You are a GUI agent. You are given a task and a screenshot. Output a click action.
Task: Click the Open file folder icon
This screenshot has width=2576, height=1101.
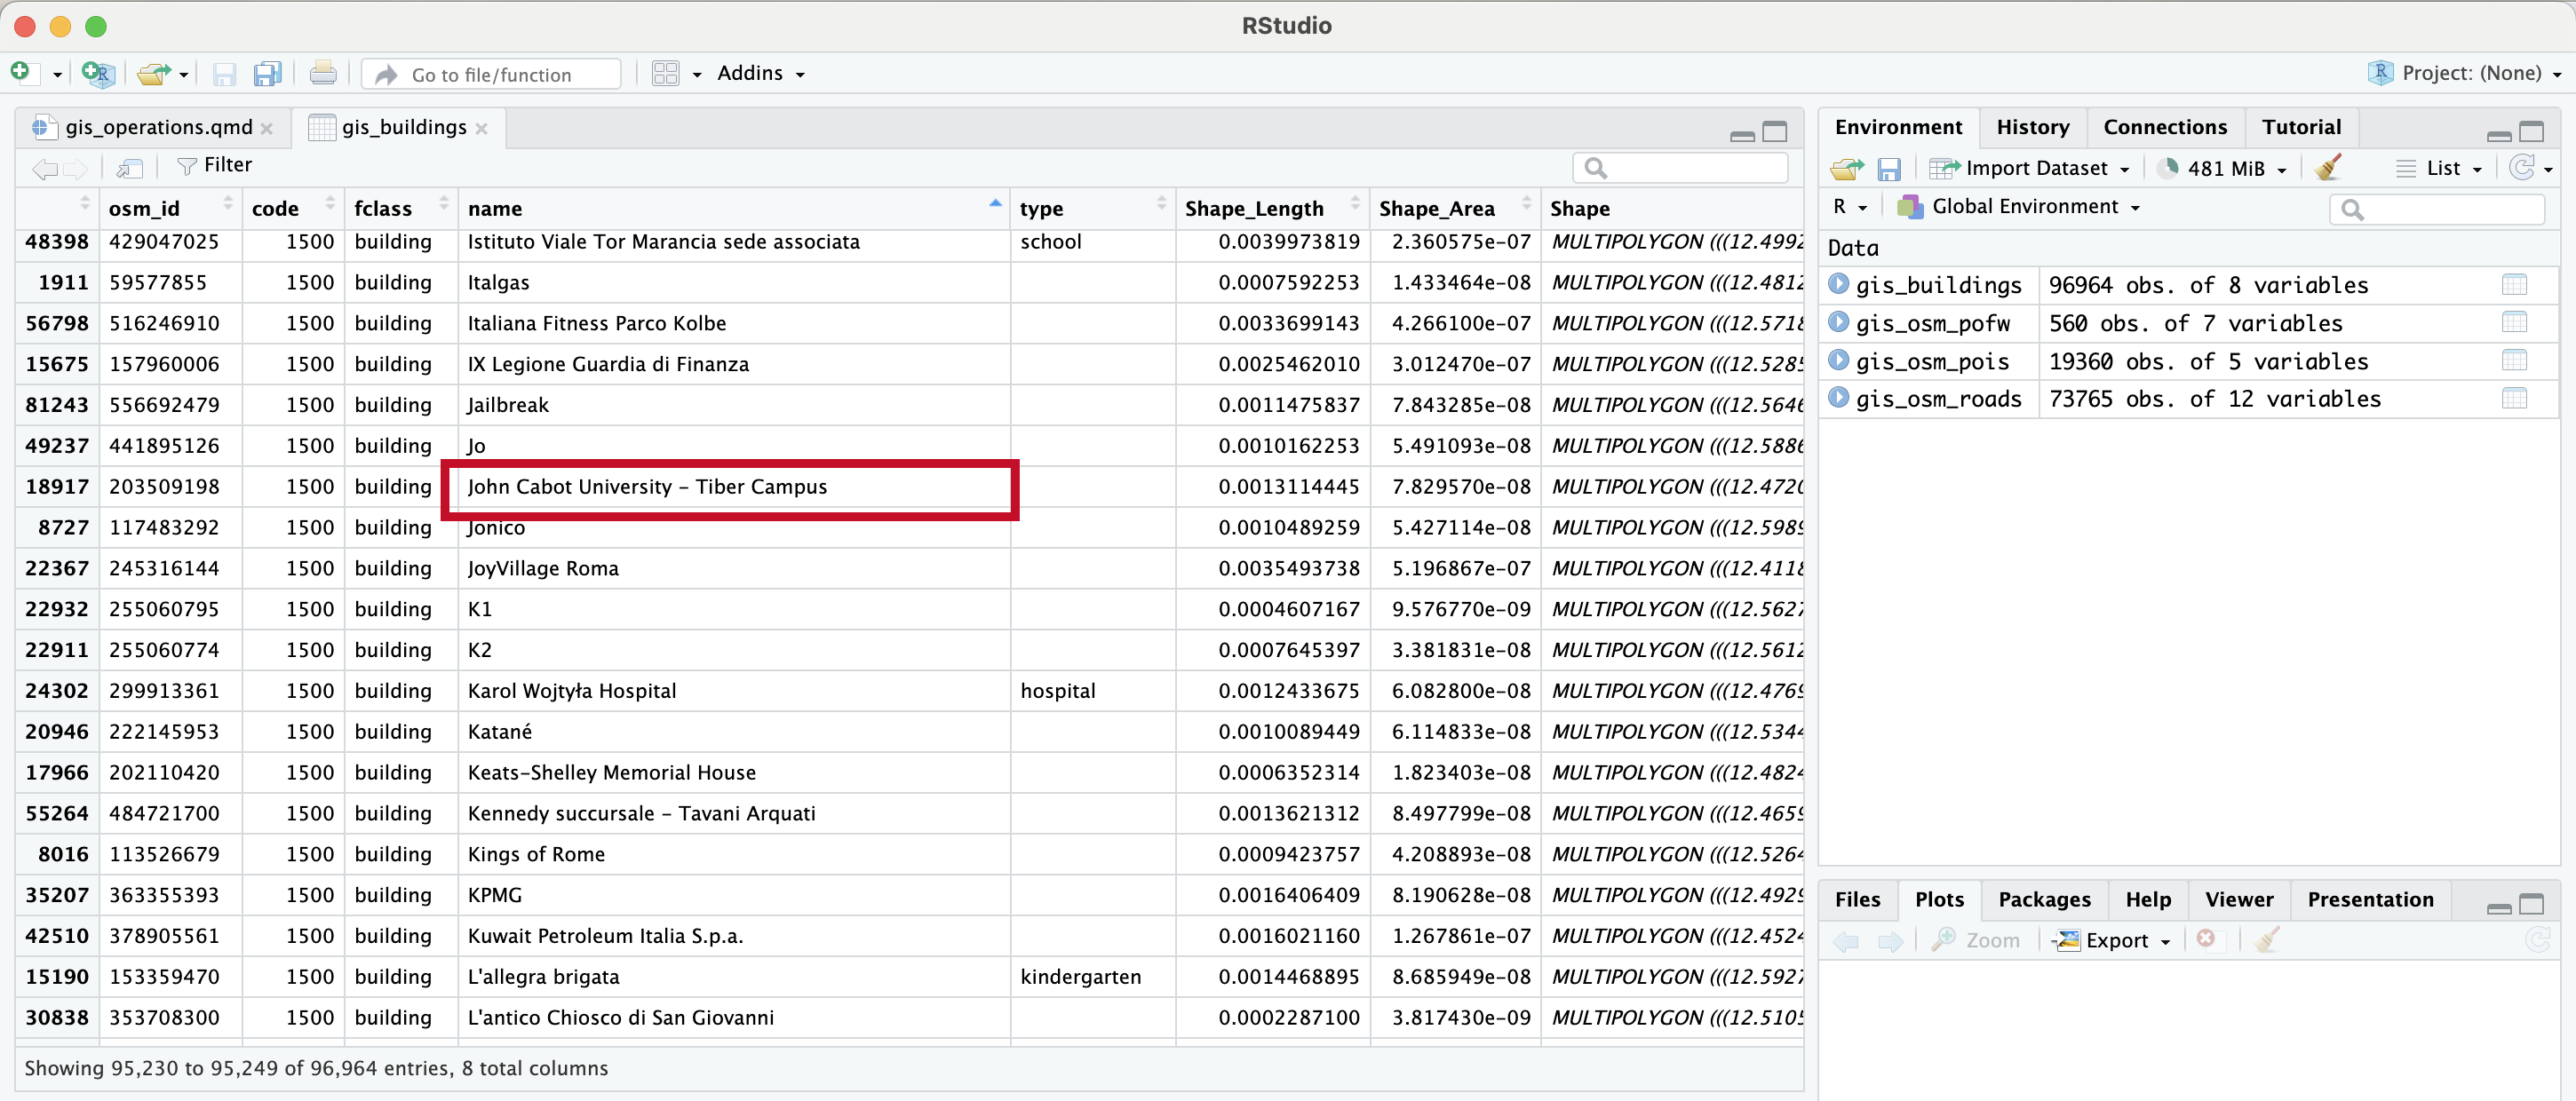[153, 73]
